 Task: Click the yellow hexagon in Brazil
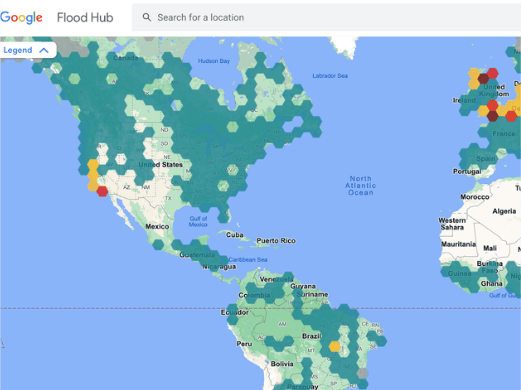point(334,346)
